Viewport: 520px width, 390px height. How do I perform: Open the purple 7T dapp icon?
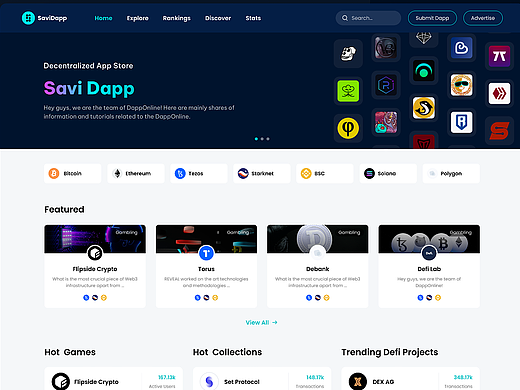pos(499,56)
